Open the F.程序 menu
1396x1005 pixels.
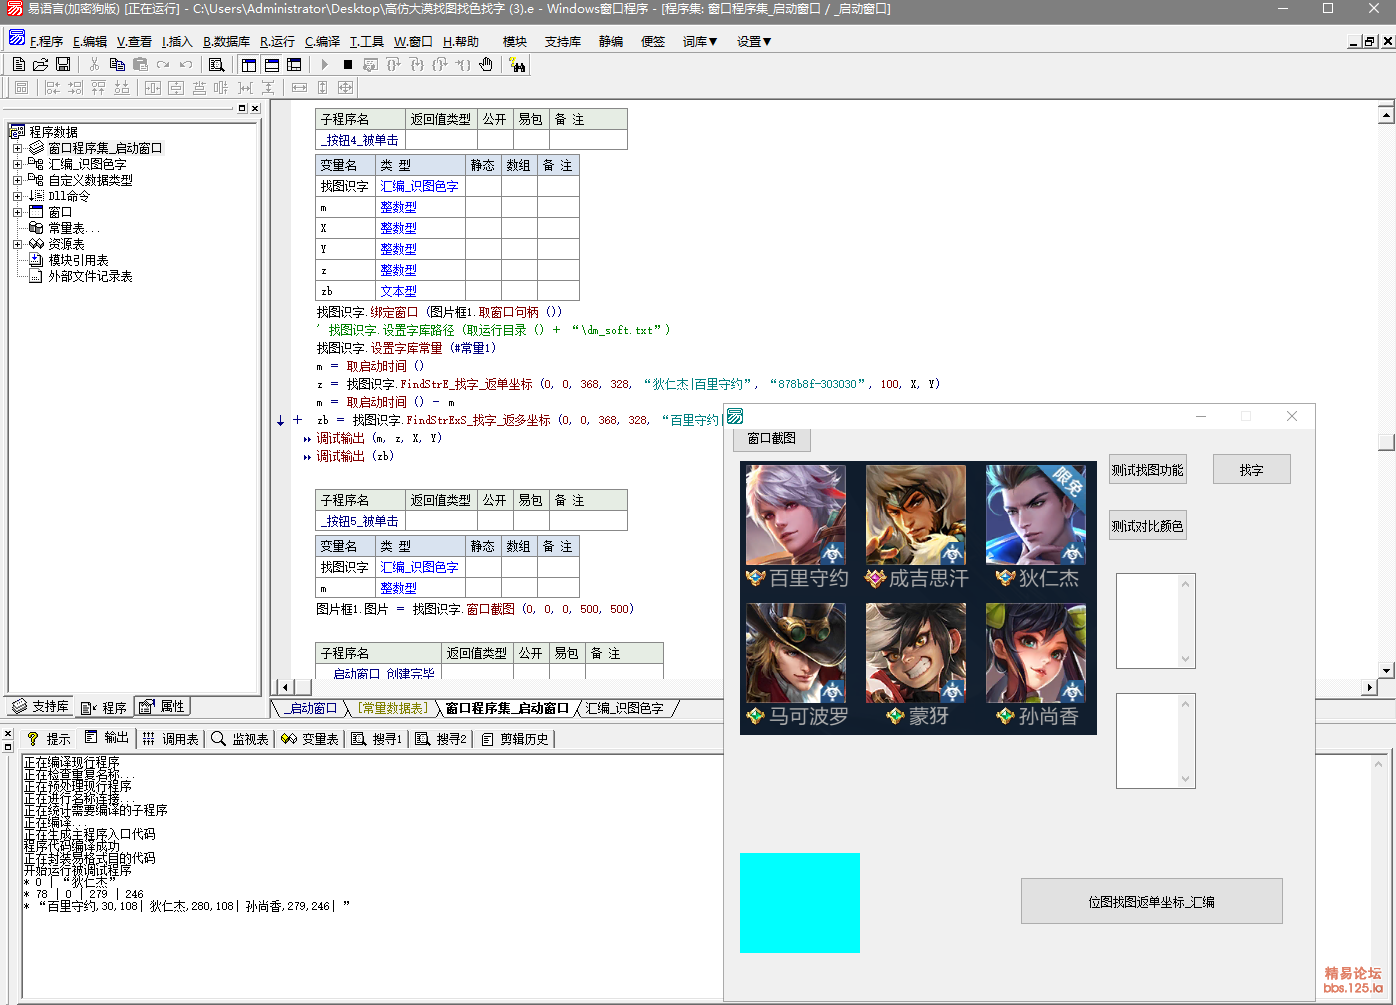pyautogui.click(x=46, y=41)
